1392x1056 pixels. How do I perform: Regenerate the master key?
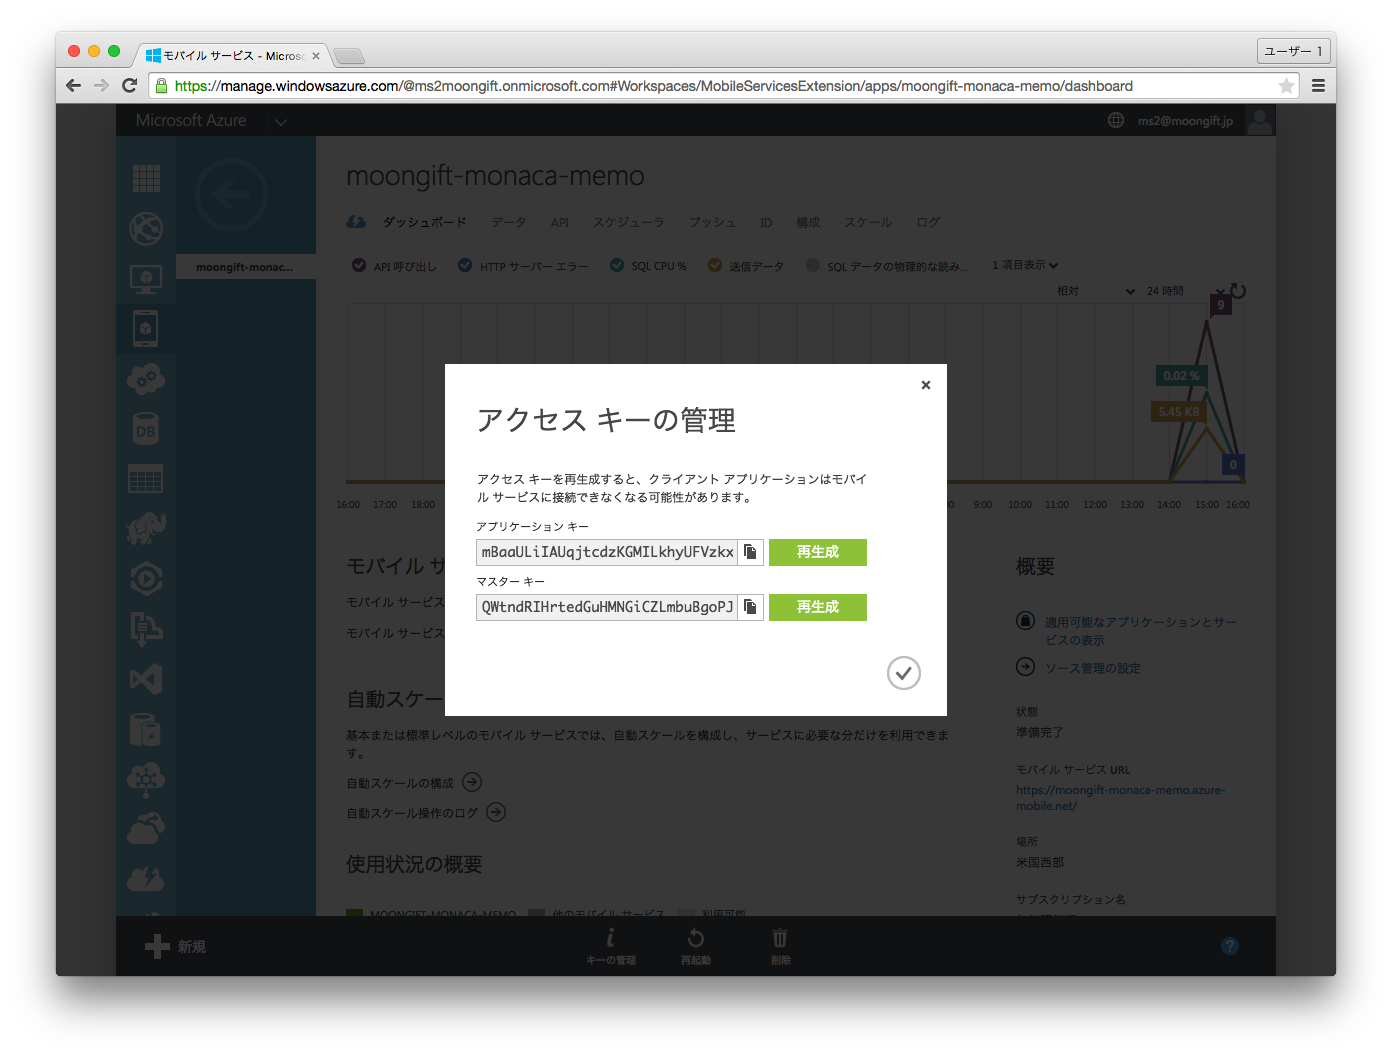point(817,607)
